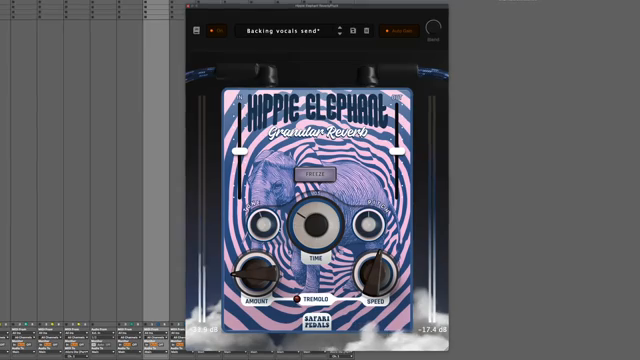Open highlighted track's 'All Channels' dropdown

point(156,338)
